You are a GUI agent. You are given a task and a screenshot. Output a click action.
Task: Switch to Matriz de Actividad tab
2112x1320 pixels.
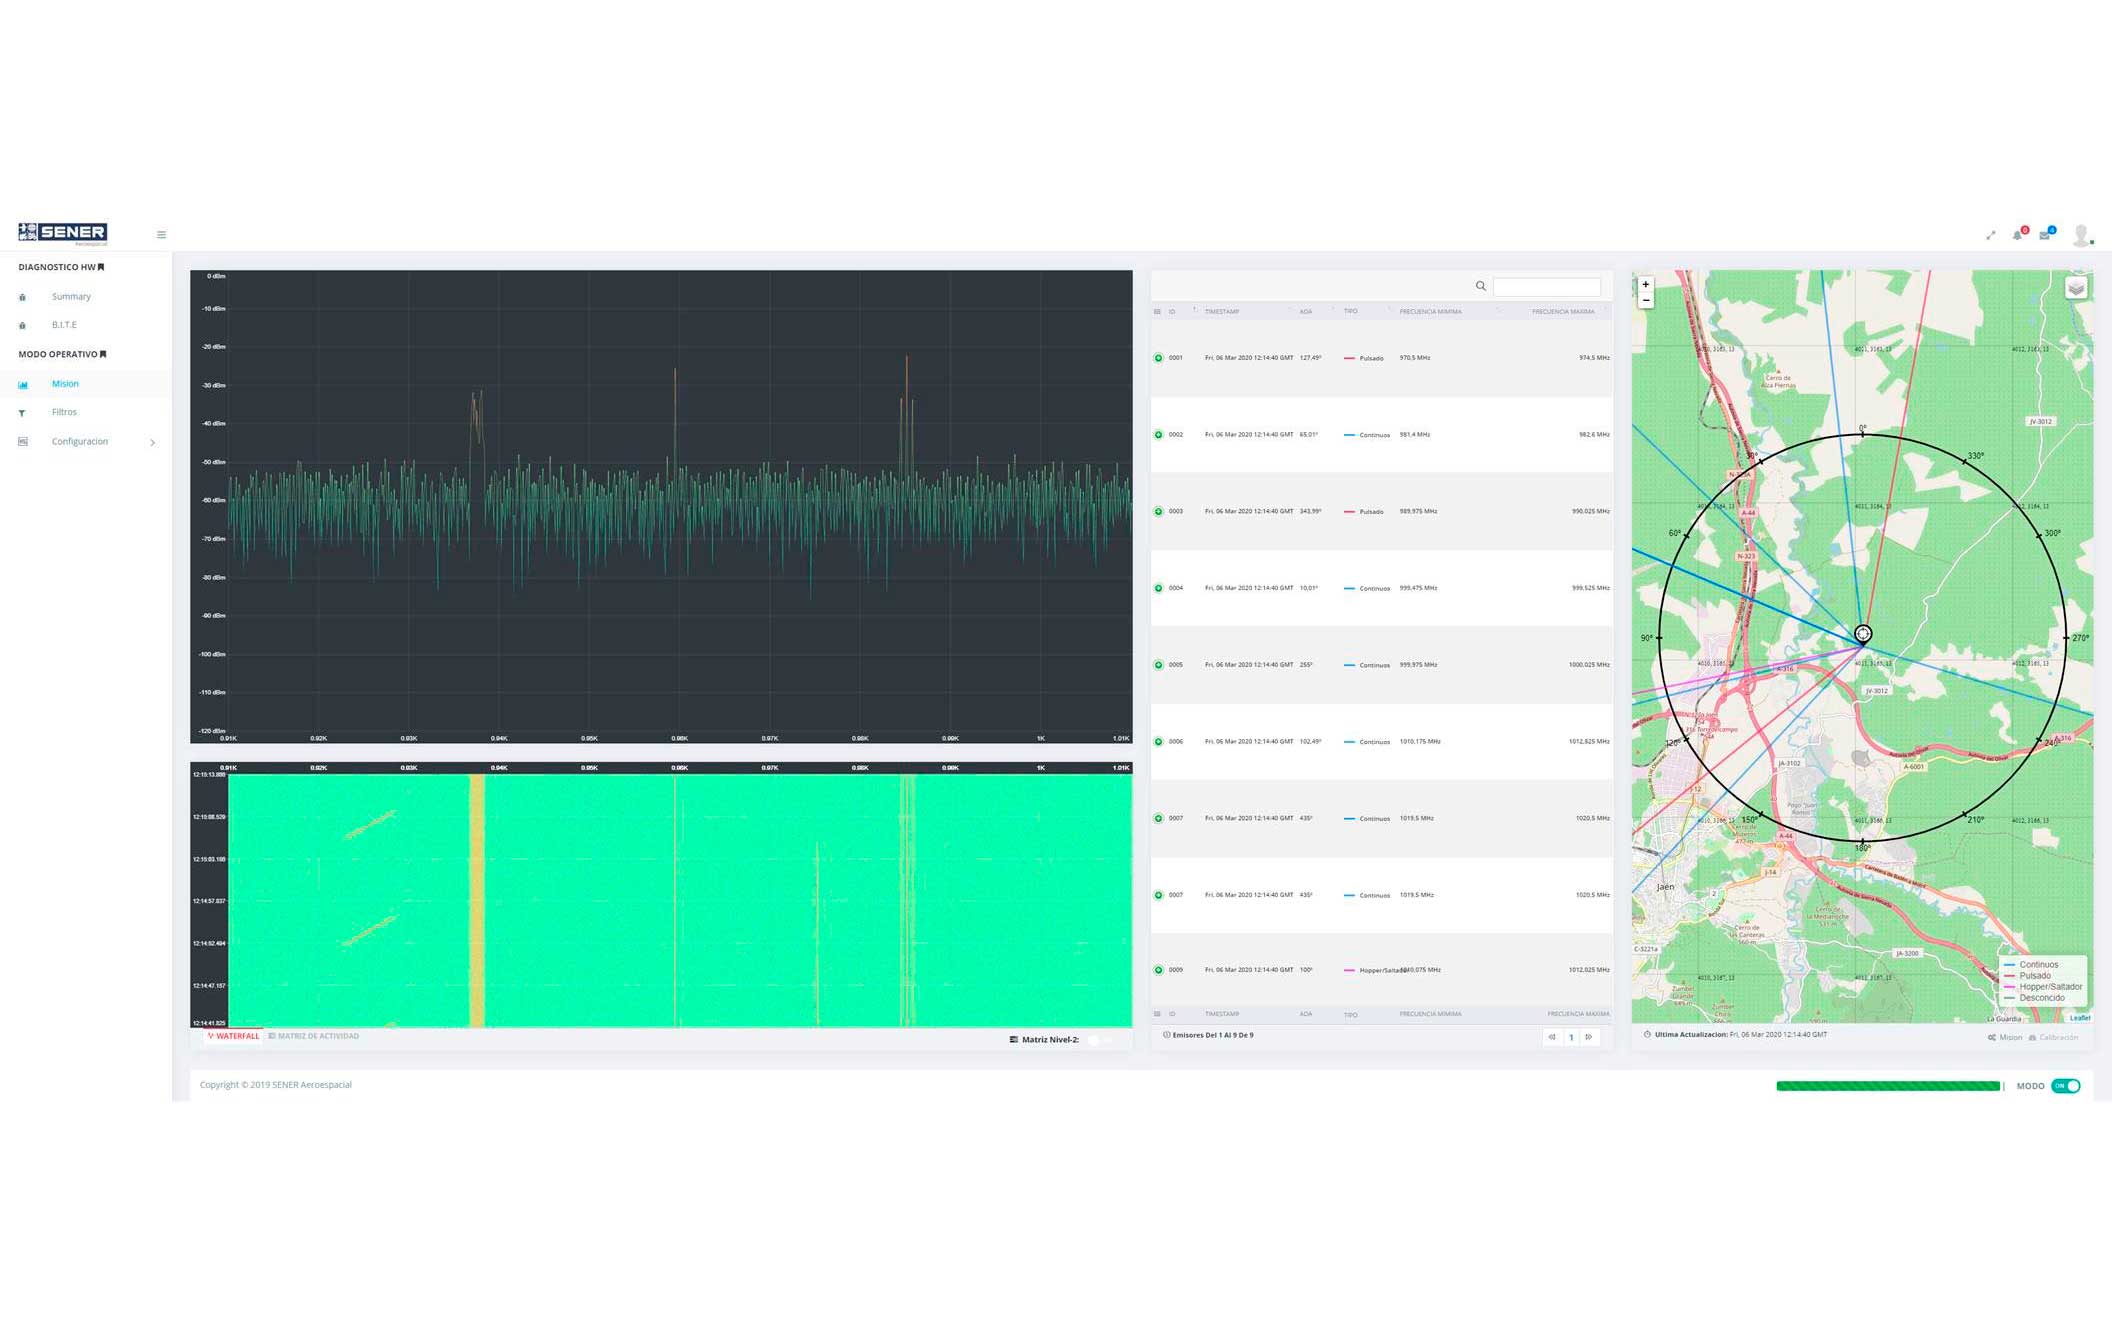pyautogui.click(x=314, y=1036)
